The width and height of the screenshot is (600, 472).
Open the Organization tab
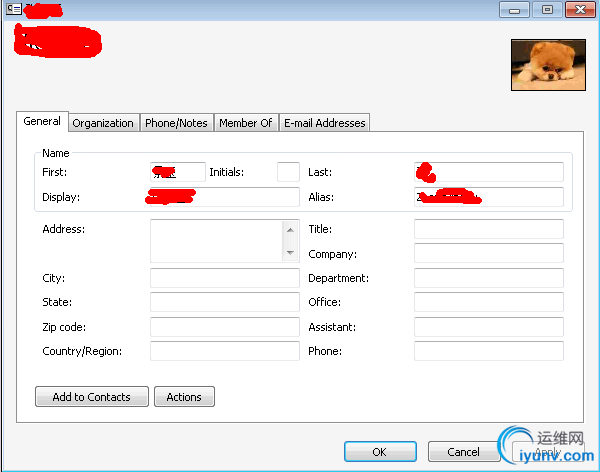[103, 123]
